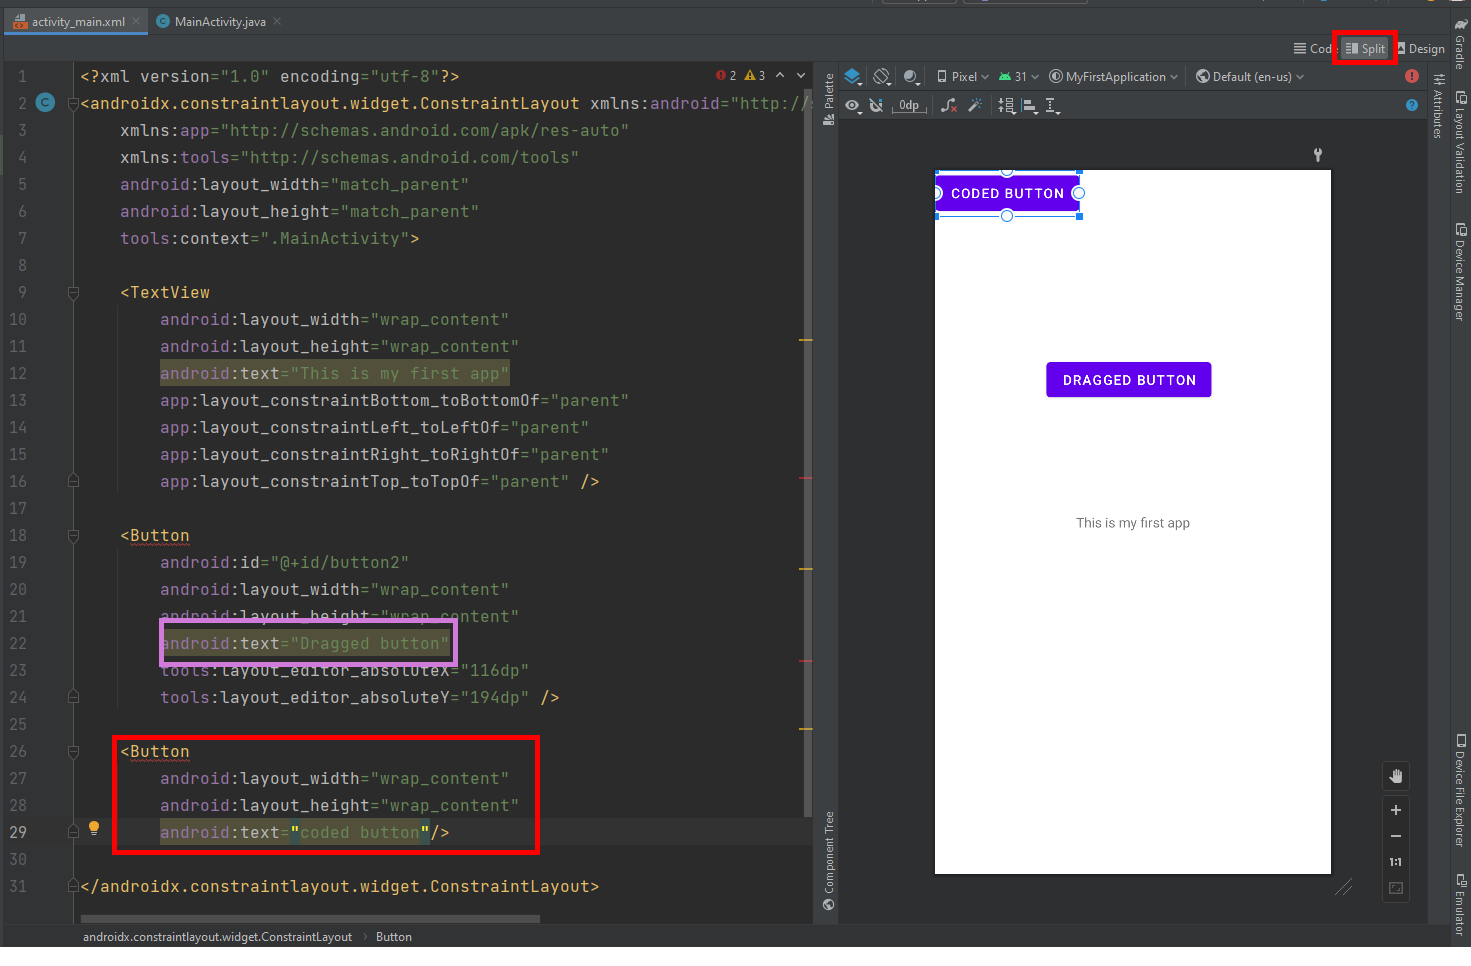Click the 0dp default margins field
This screenshot has height=966, width=1471.
coord(909,105)
